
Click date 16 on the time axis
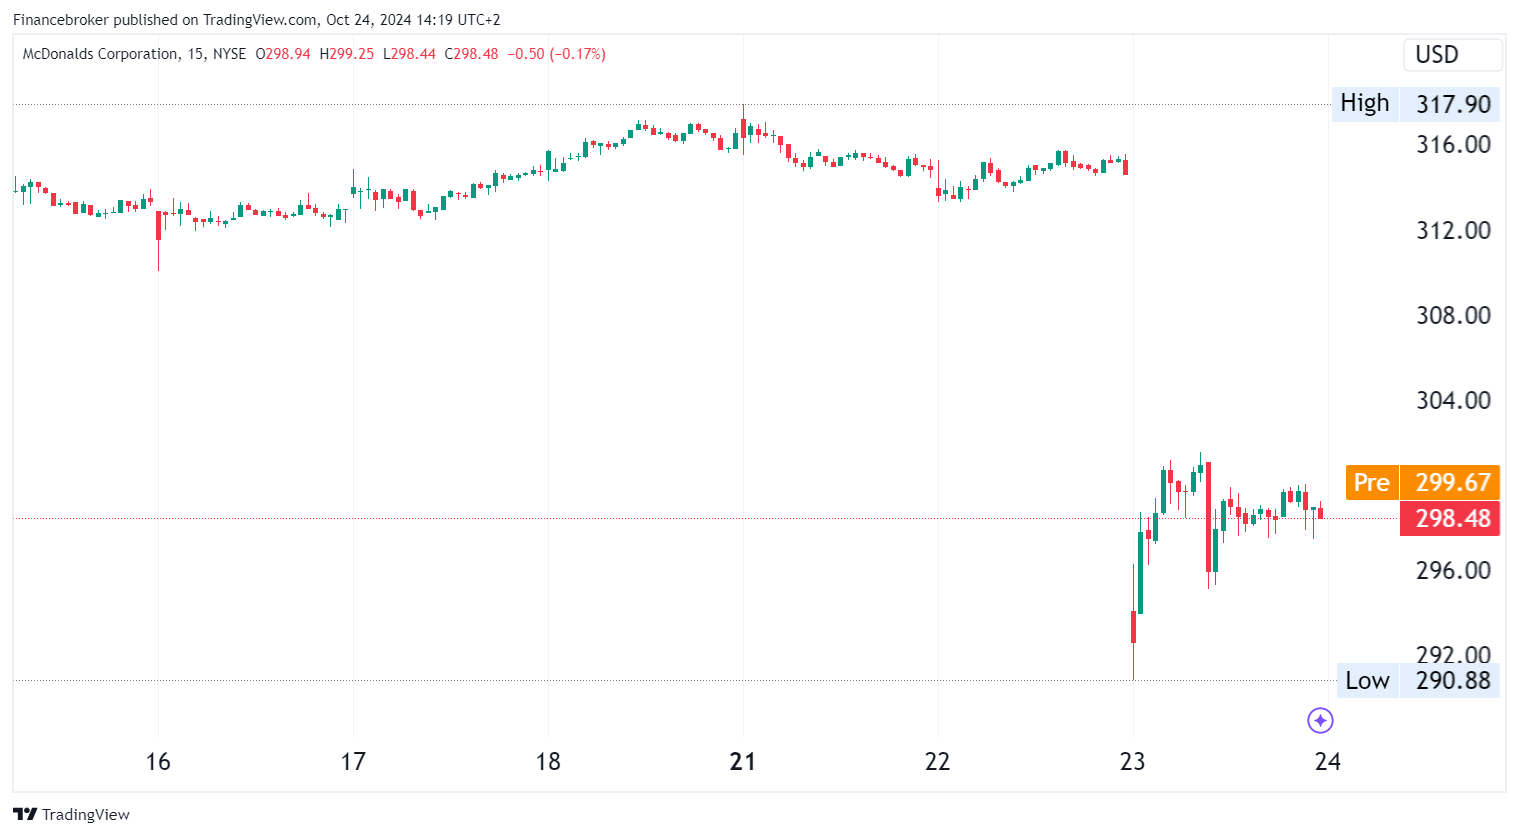click(158, 762)
